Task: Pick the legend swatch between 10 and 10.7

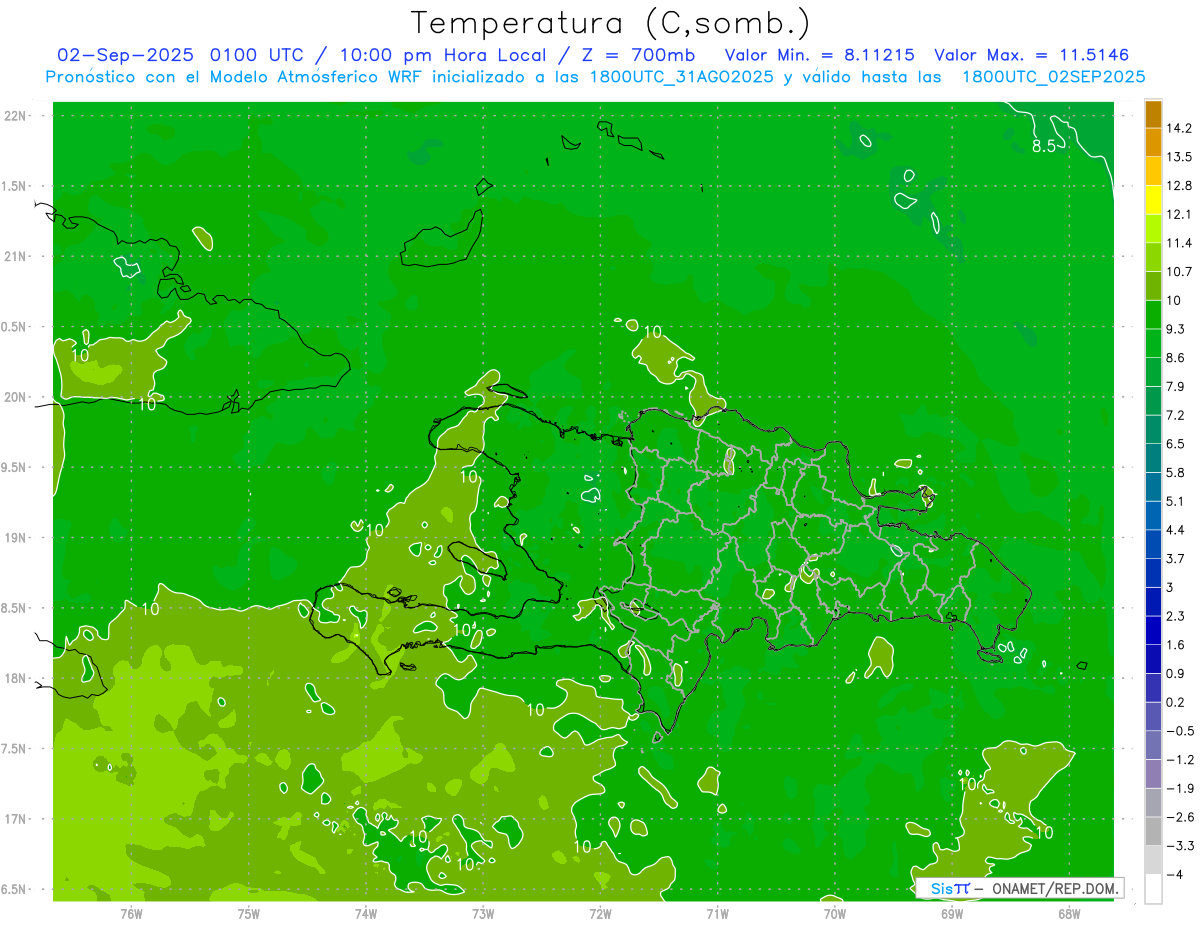Action: coord(1153,286)
